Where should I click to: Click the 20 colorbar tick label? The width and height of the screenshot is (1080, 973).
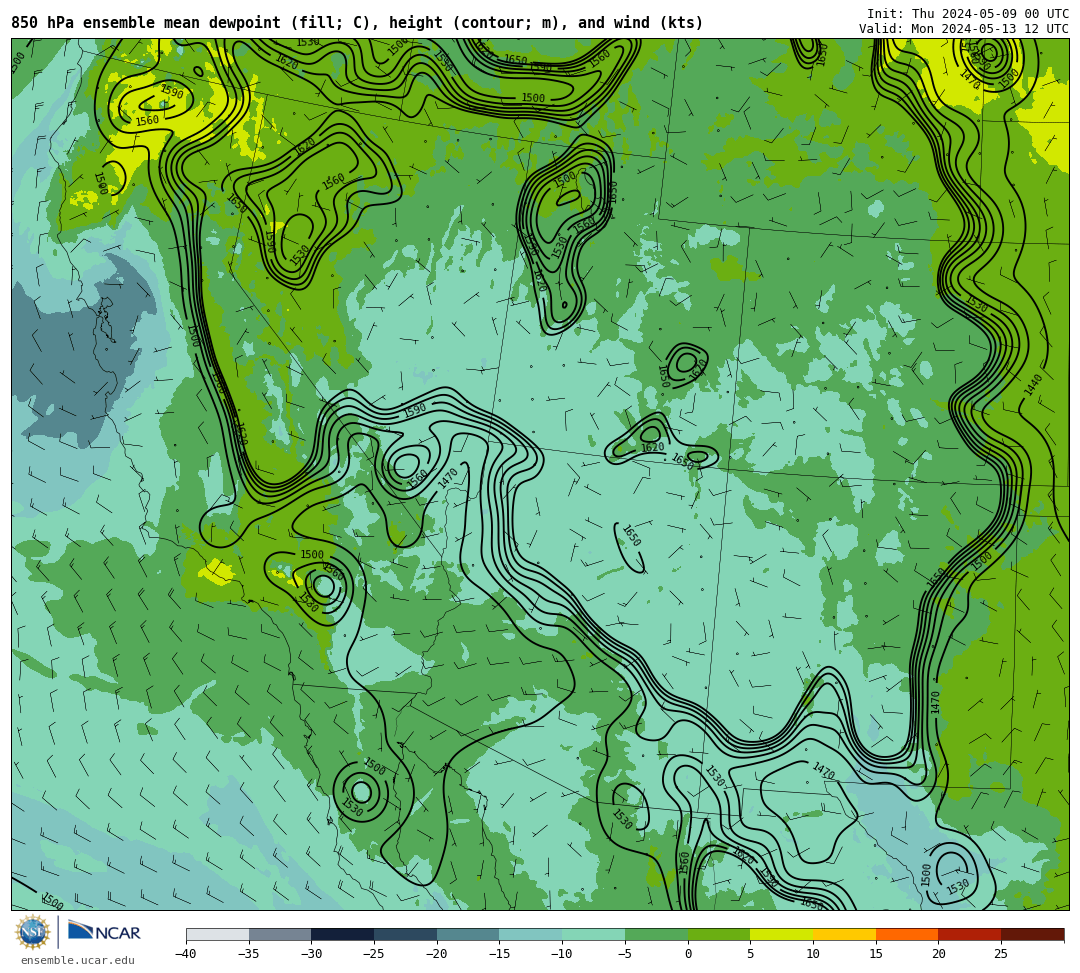939,954
